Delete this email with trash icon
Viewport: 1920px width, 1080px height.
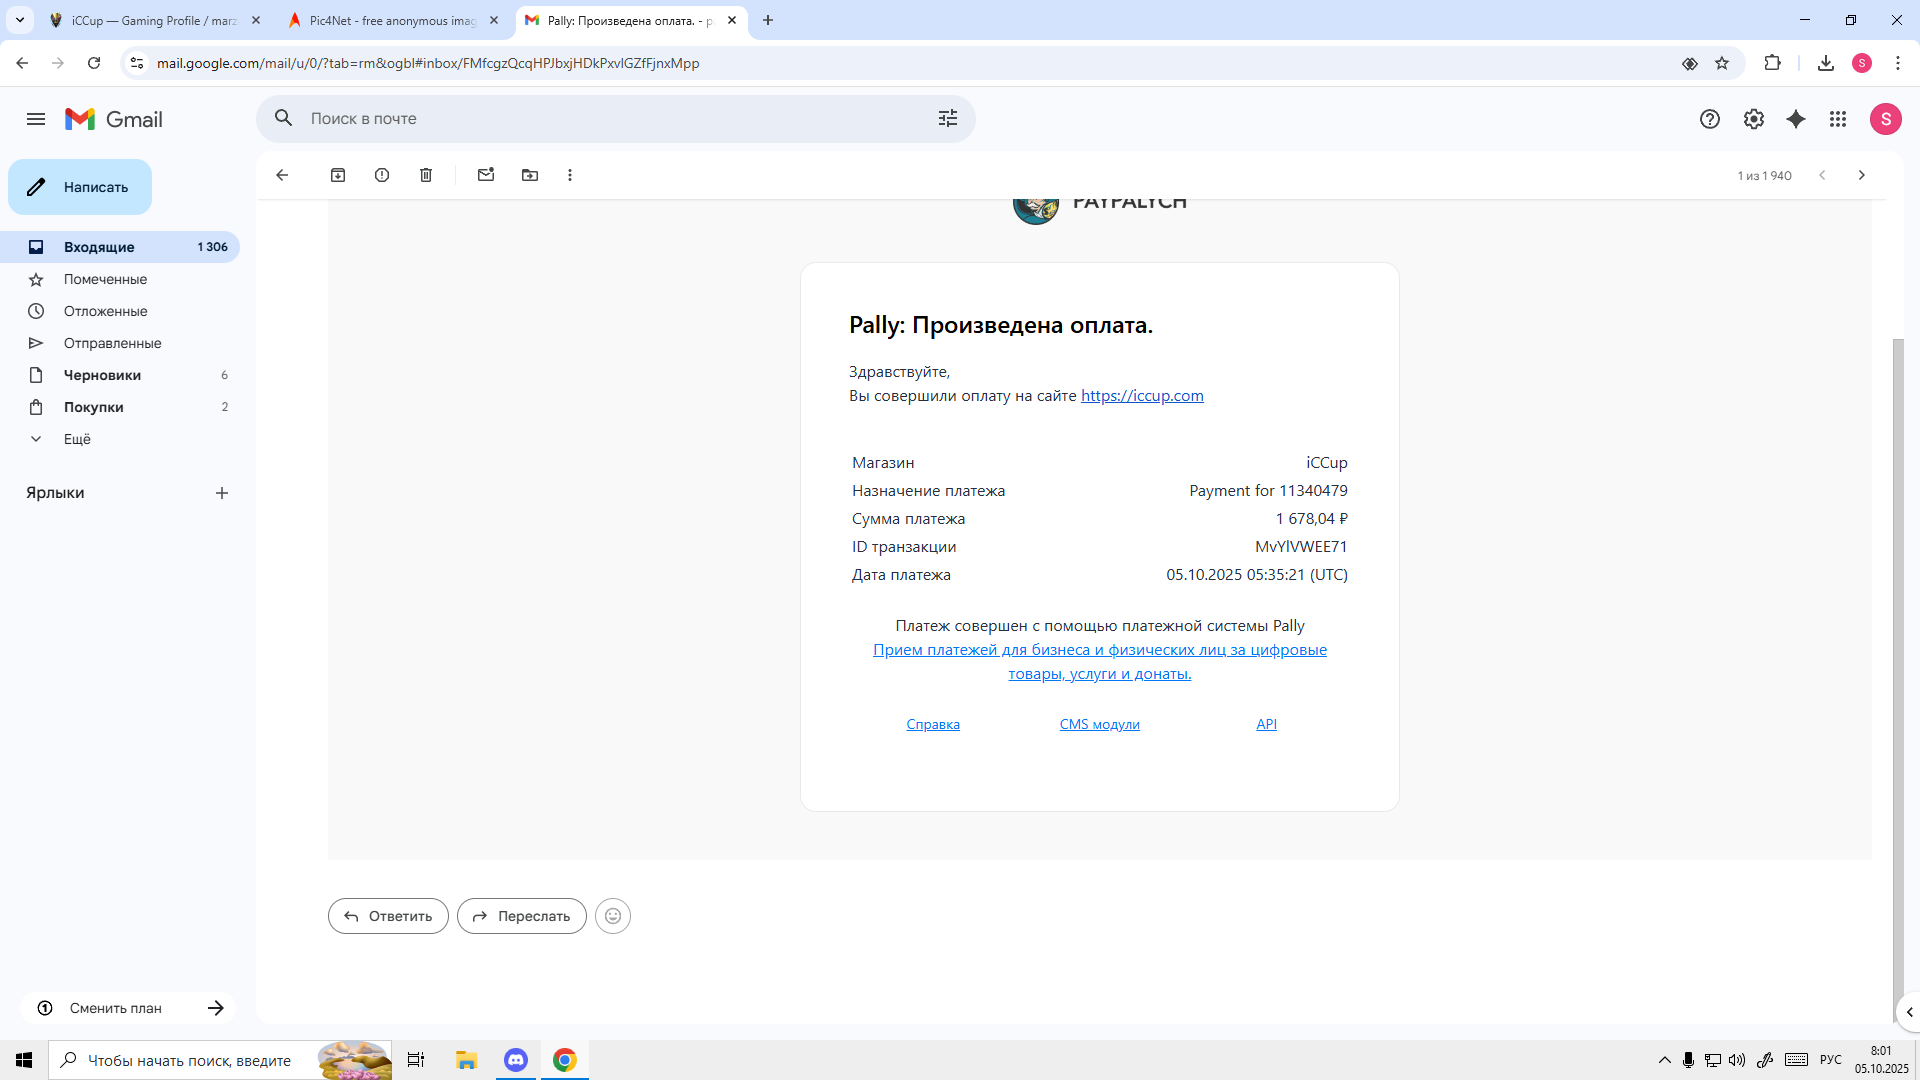pos(426,175)
